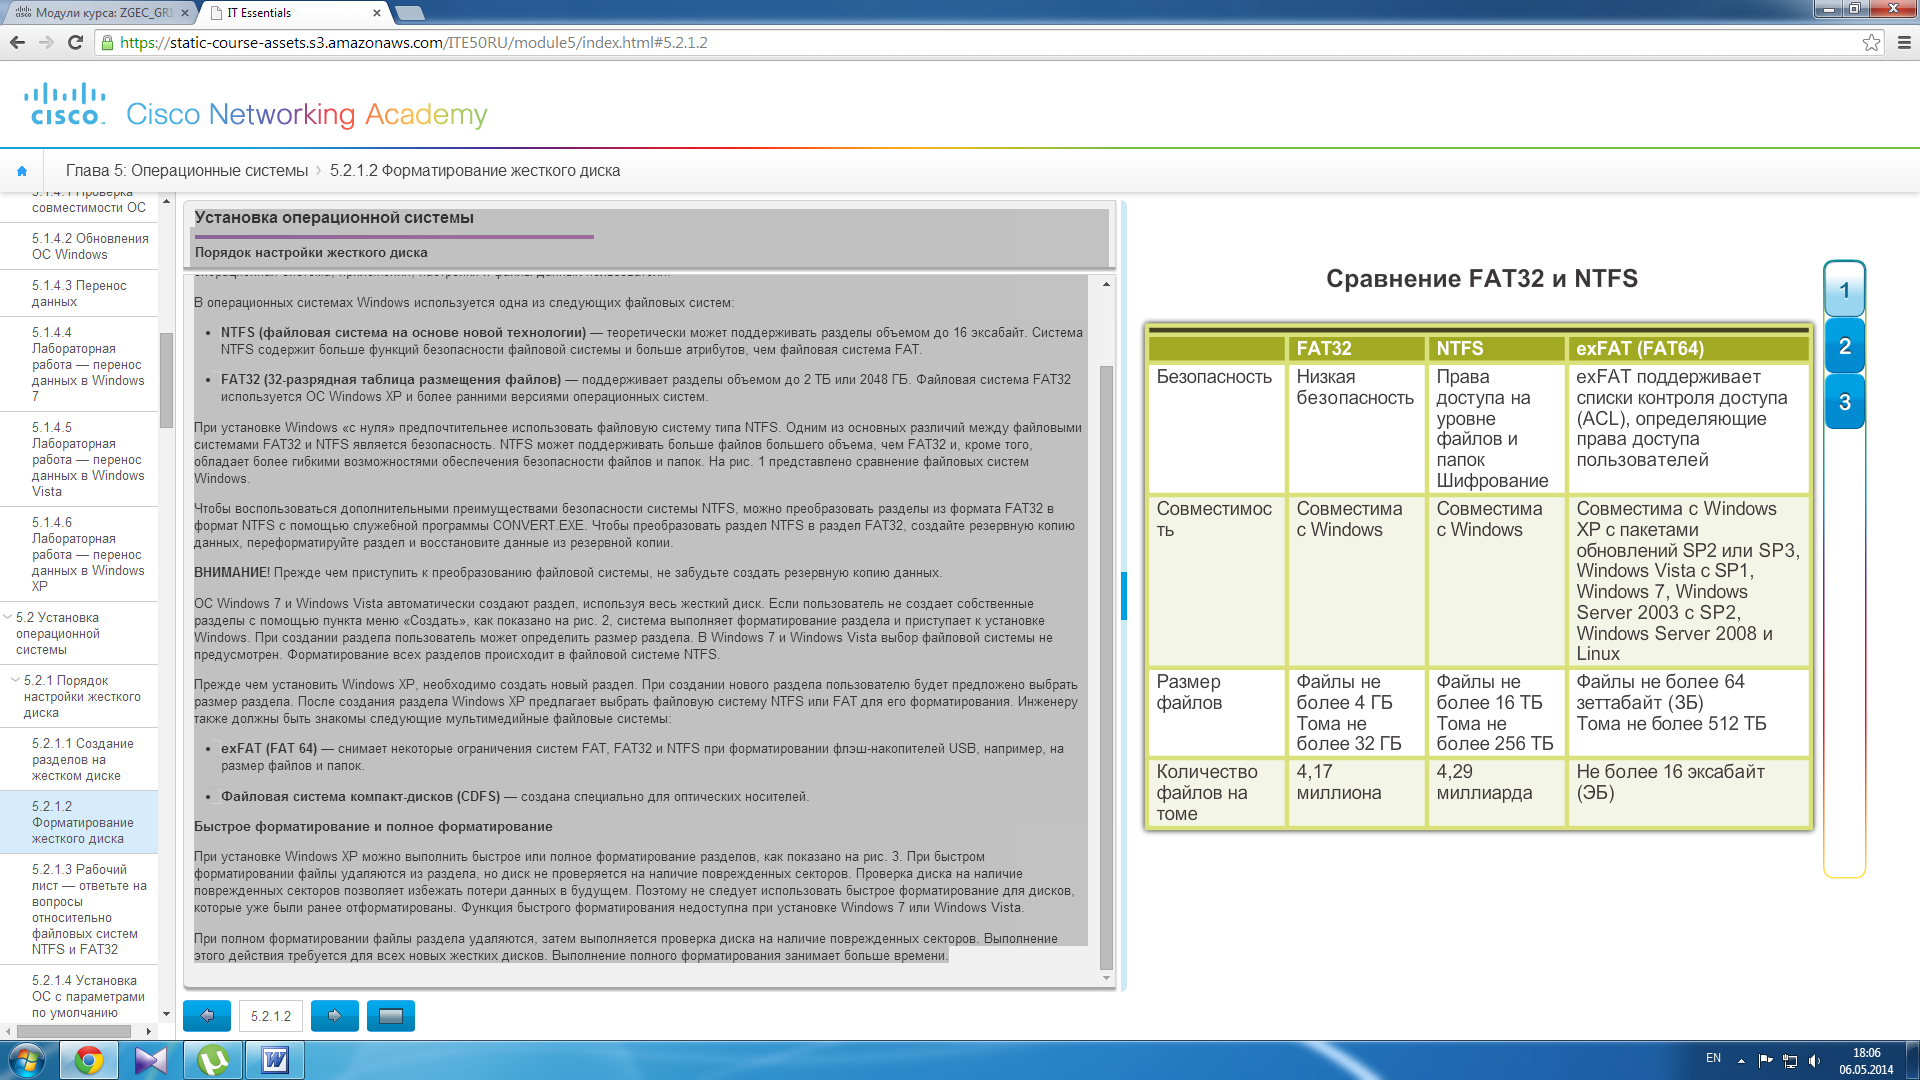The image size is (1920, 1080).
Task: Open Visual Studio taskbar icon
Action: (x=151, y=1060)
